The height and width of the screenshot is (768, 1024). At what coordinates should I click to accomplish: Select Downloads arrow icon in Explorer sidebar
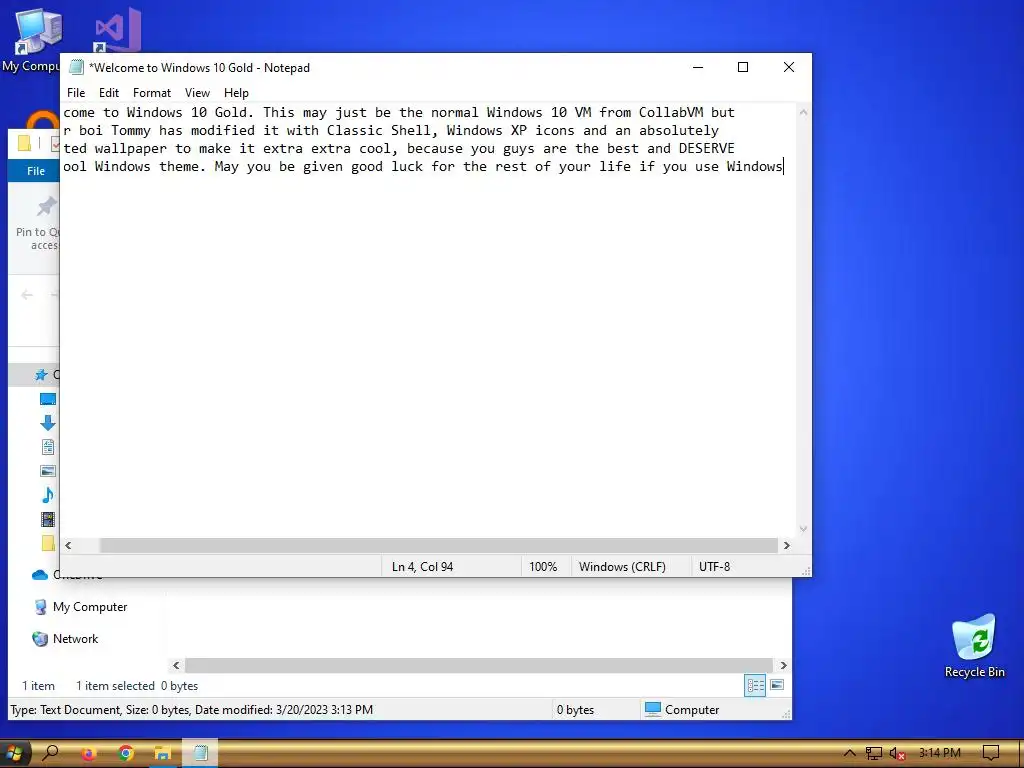click(x=48, y=423)
